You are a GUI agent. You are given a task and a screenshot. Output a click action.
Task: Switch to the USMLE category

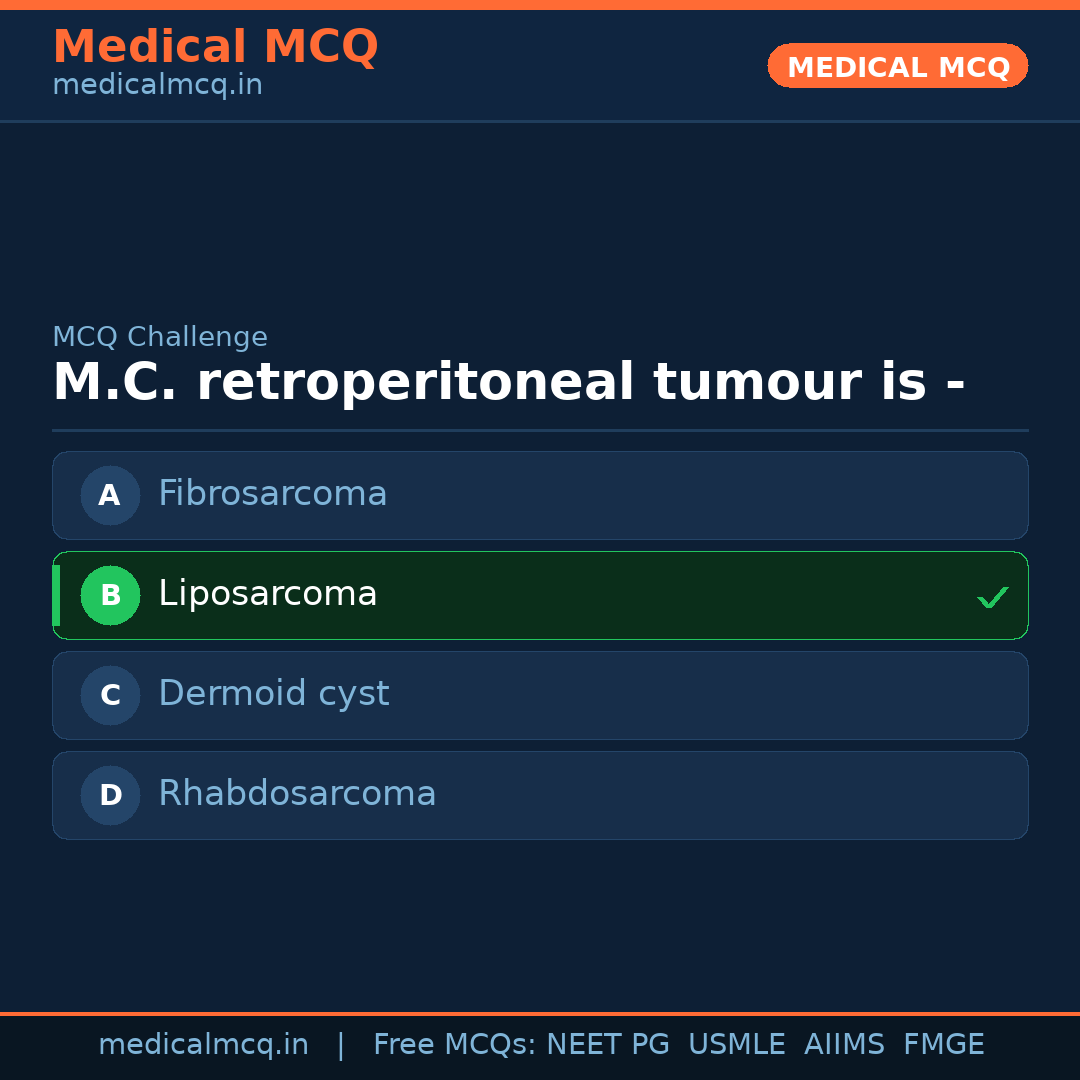[x=737, y=1044]
